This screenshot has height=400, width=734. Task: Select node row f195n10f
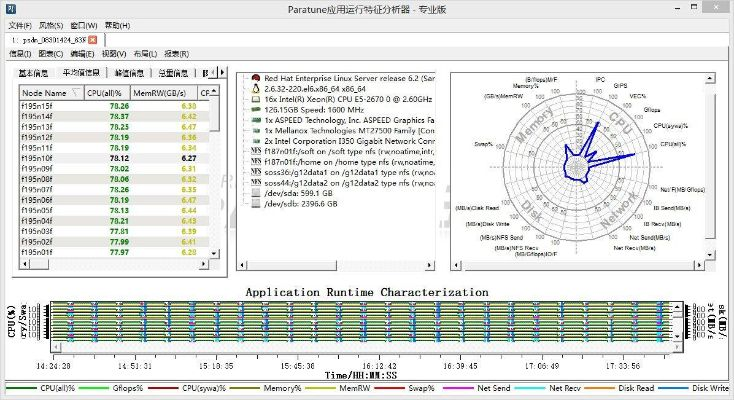(x=36, y=158)
